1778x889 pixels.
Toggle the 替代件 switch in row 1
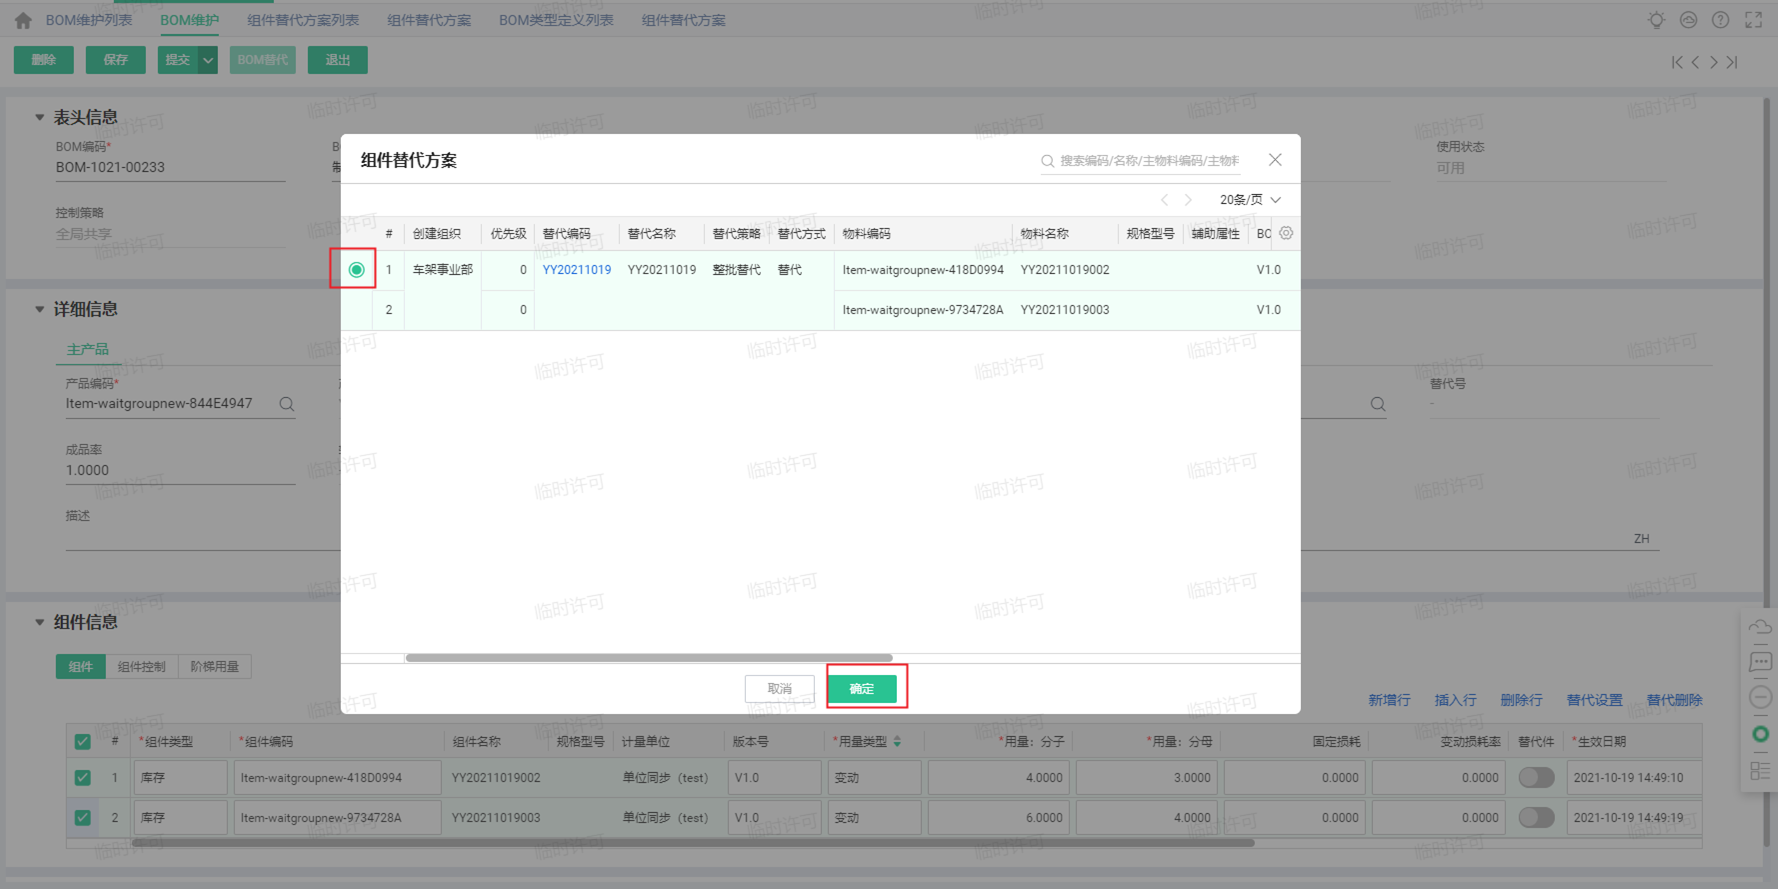[1536, 777]
